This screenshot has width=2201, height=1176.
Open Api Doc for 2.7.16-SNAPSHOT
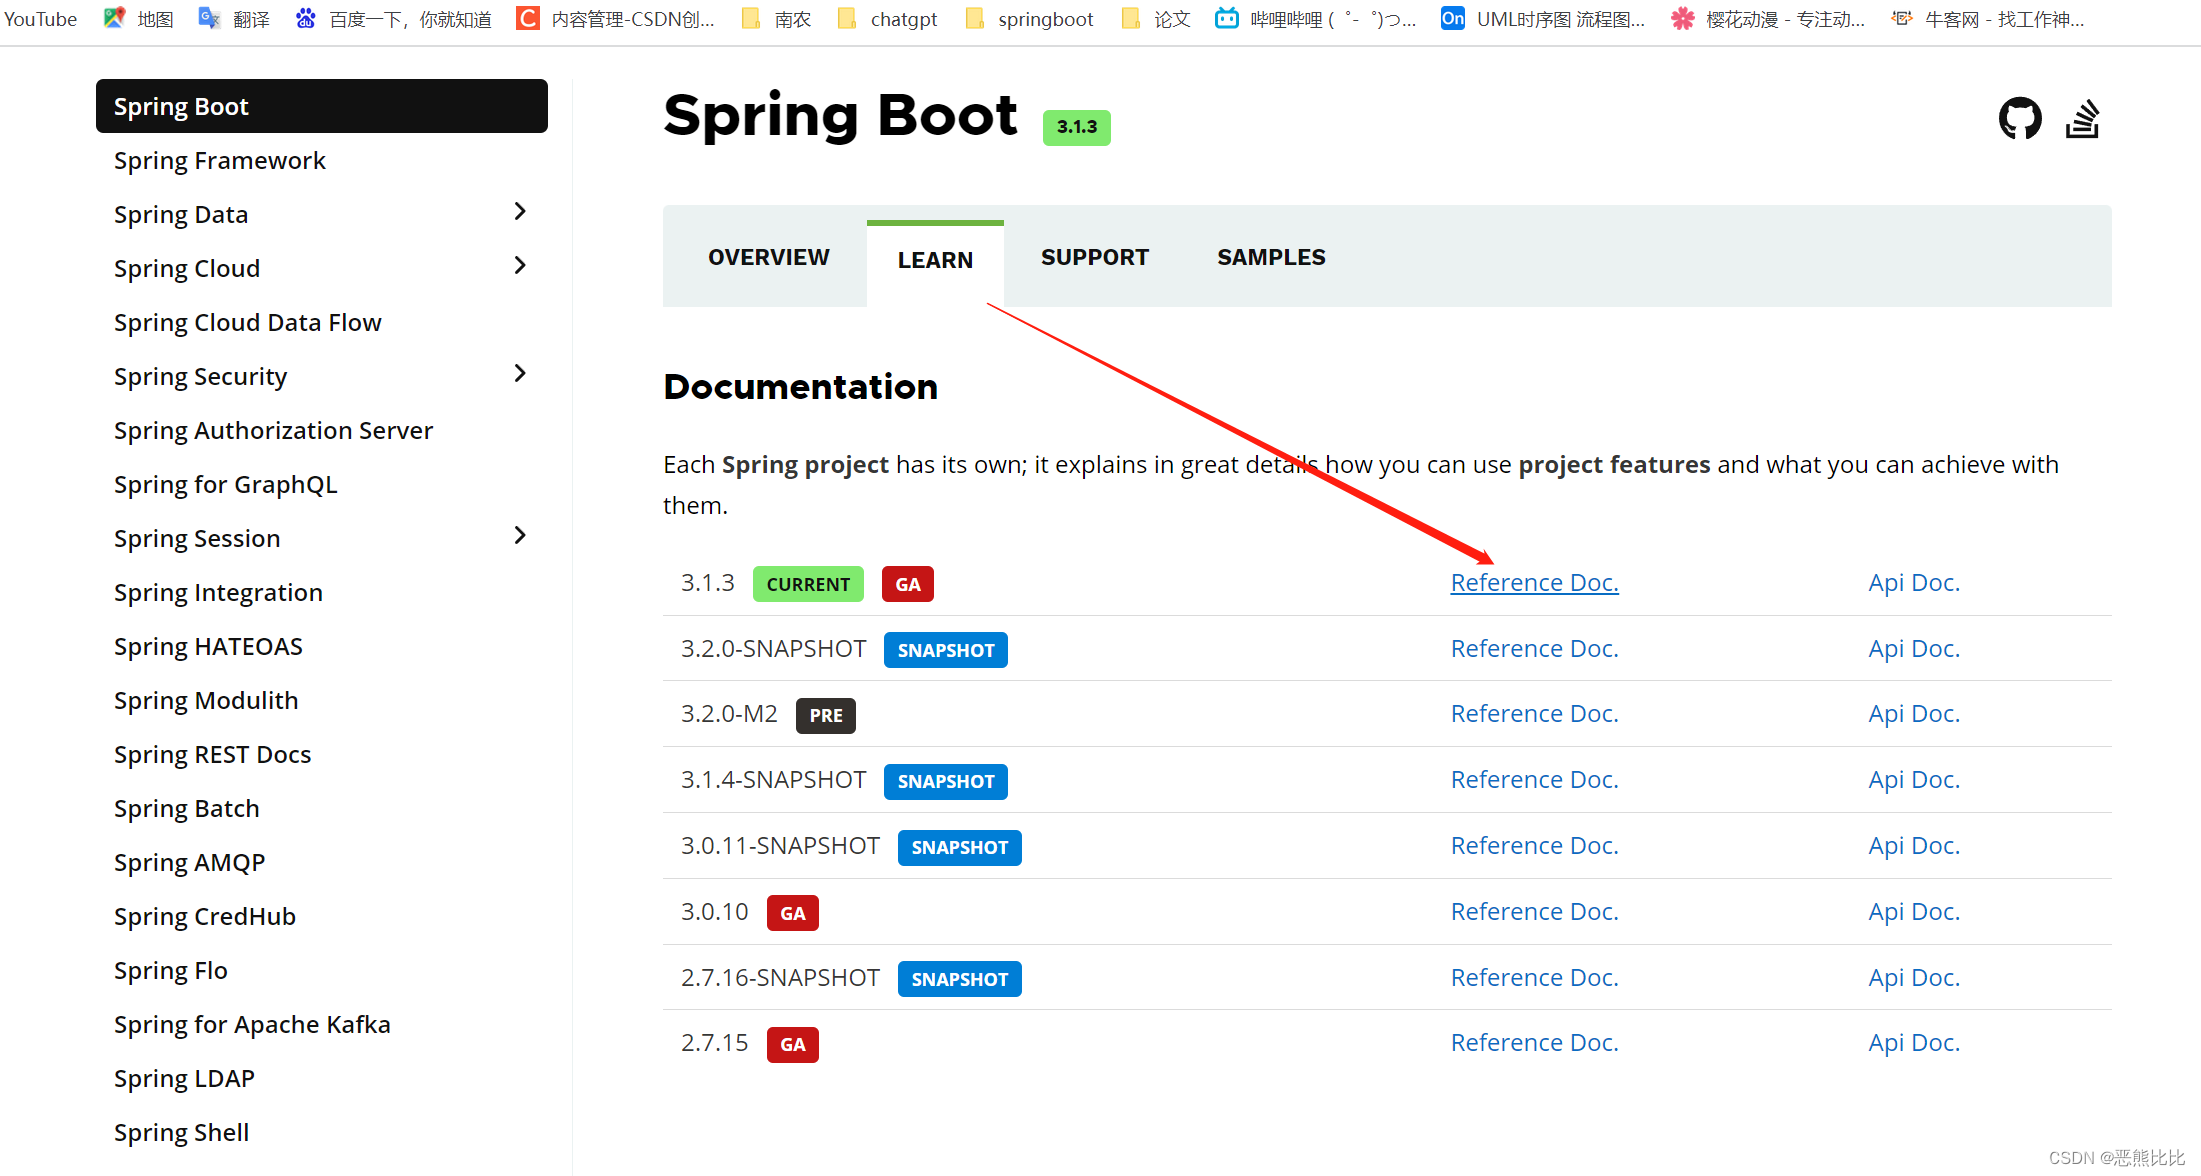pyautogui.click(x=1914, y=978)
